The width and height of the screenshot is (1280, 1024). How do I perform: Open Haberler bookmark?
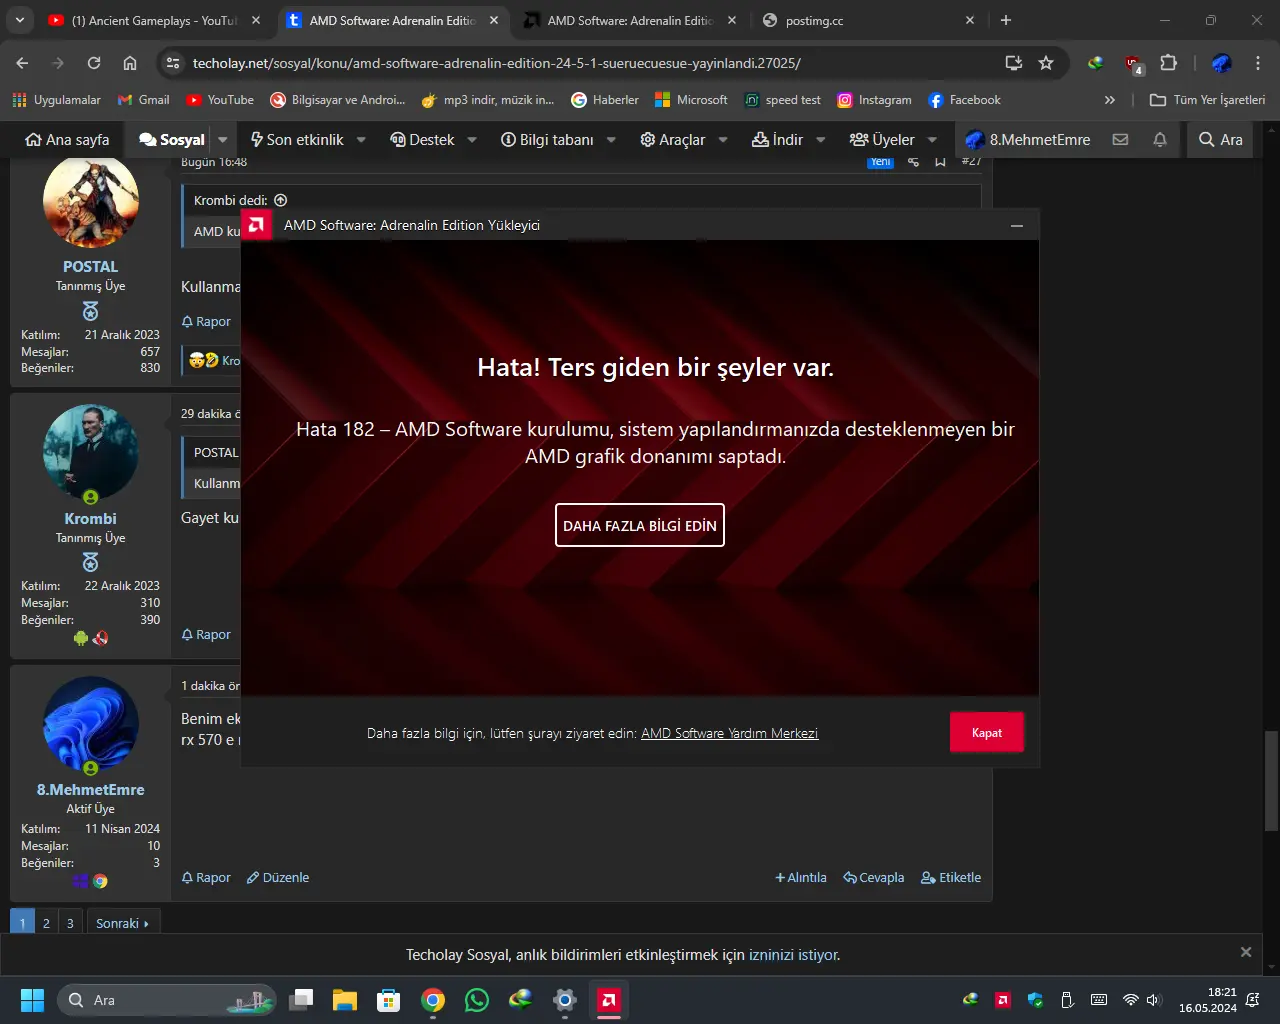click(605, 100)
